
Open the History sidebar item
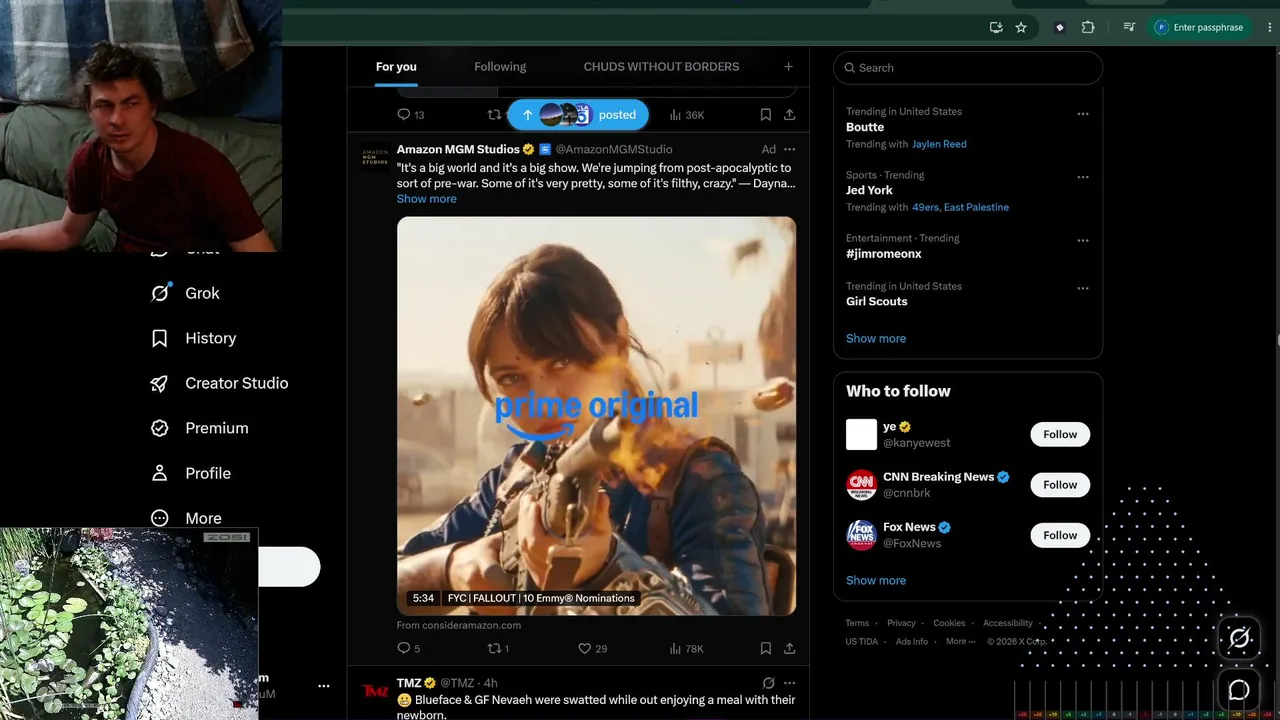coord(193,338)
